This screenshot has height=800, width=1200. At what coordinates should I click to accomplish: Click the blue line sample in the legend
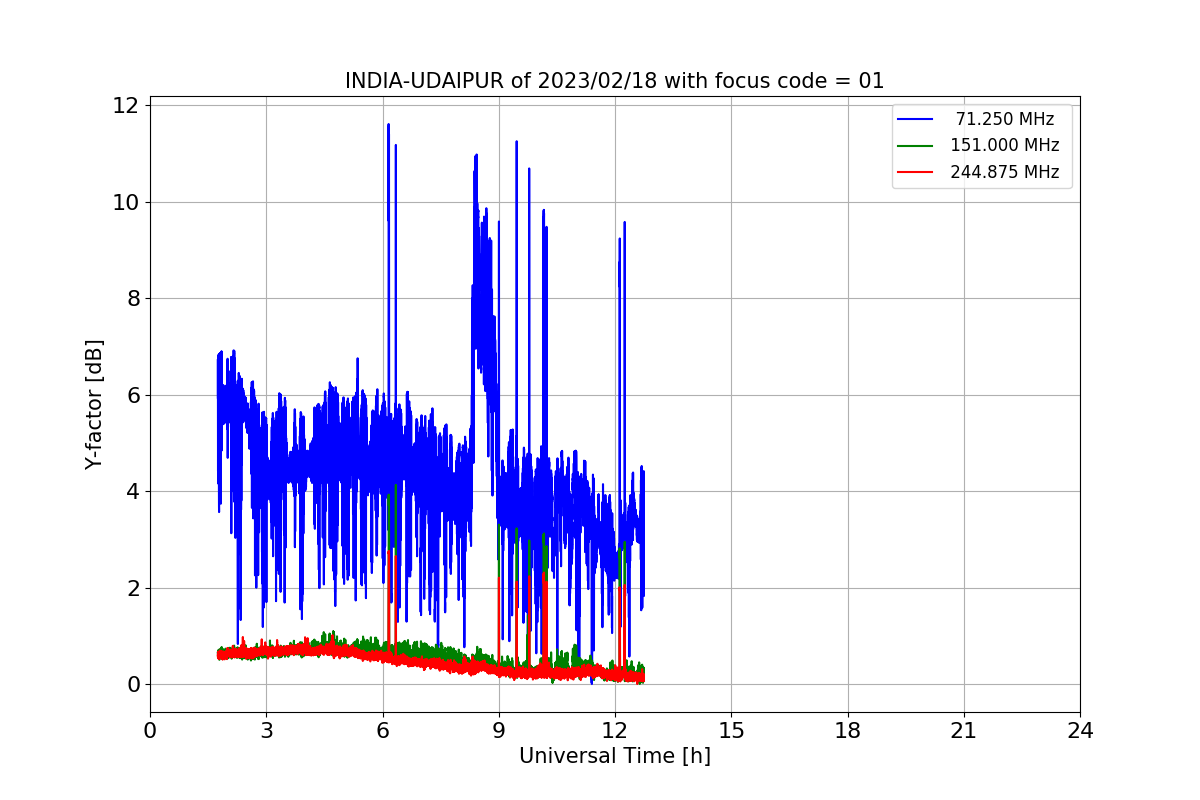coord(915,119)
